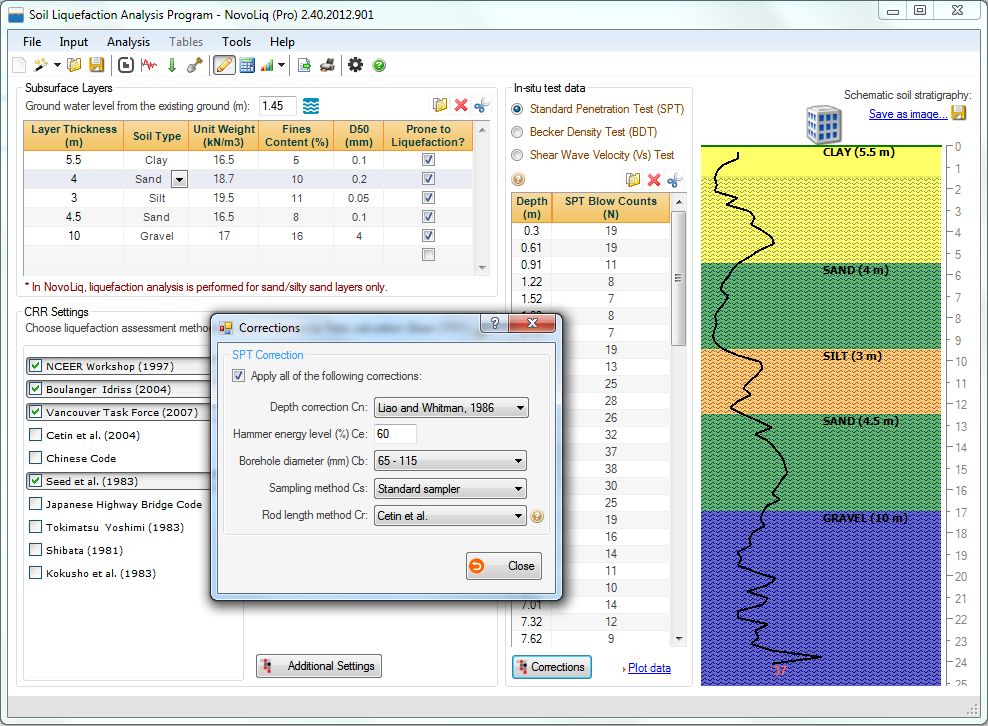Click the Corrections dialog help question button
The image size is (988, 726).
tap(495, 323)
